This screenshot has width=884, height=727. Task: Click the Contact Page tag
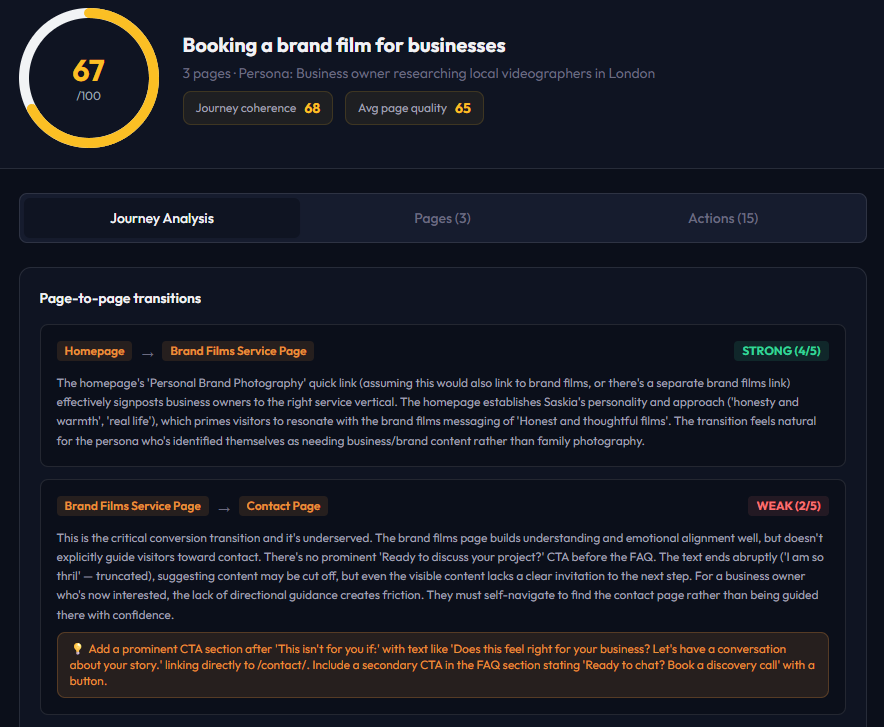point(283,506)
